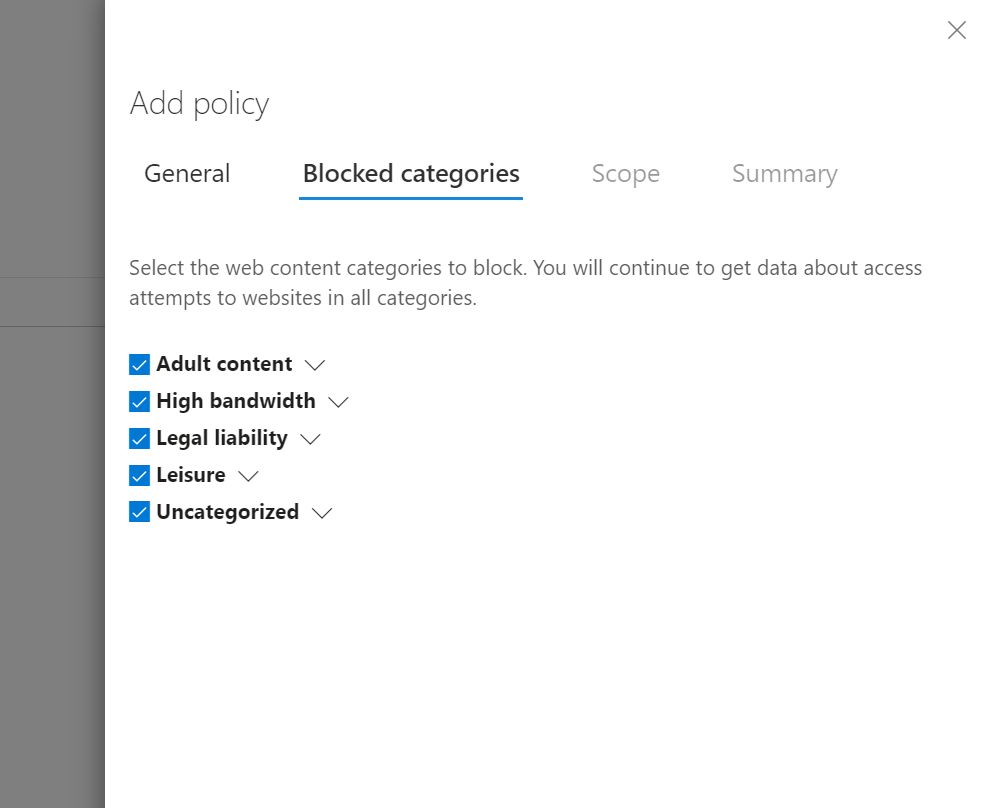Click the Legal liability label

coord(222,438)
